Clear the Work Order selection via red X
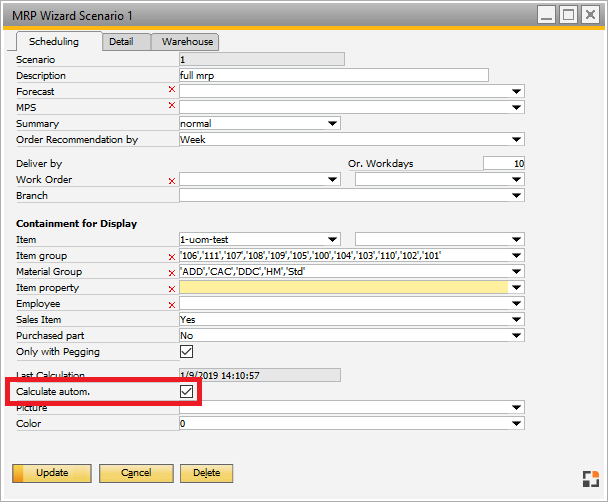The height and width of the screenshot is (502, 608). click(172, 181)
